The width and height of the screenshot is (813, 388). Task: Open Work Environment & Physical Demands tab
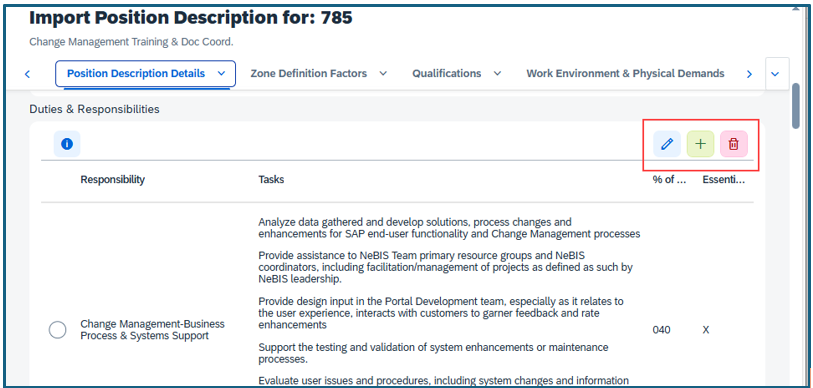pos(625,74)
